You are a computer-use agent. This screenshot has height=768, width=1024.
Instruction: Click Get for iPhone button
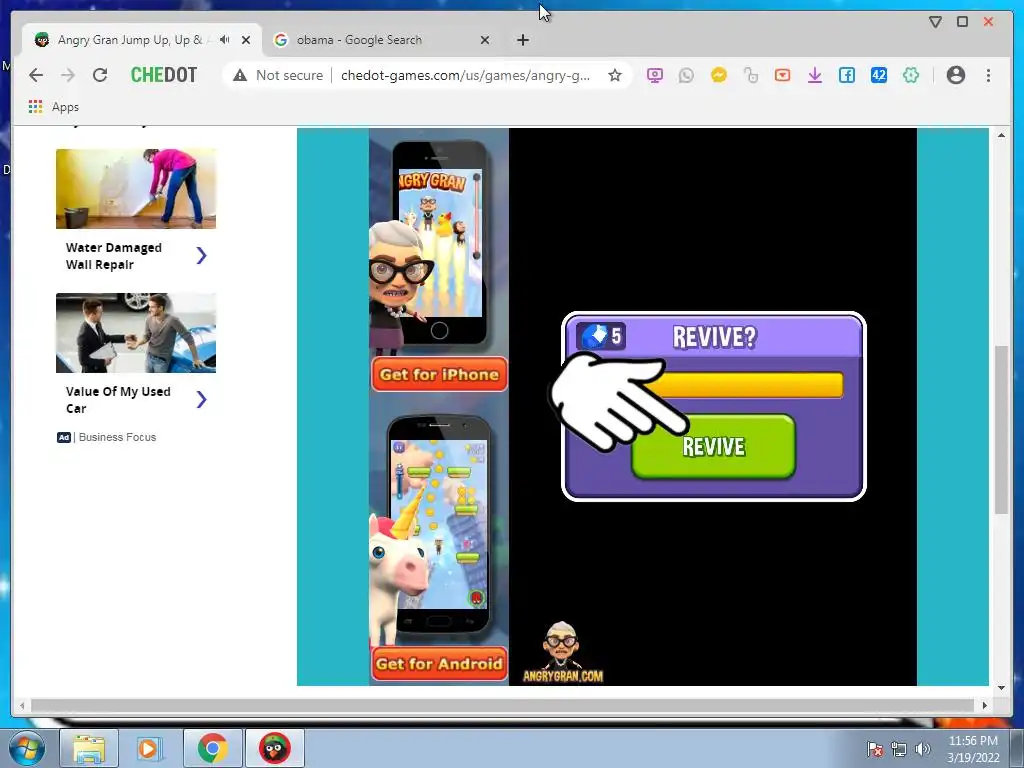pos(439,374)
